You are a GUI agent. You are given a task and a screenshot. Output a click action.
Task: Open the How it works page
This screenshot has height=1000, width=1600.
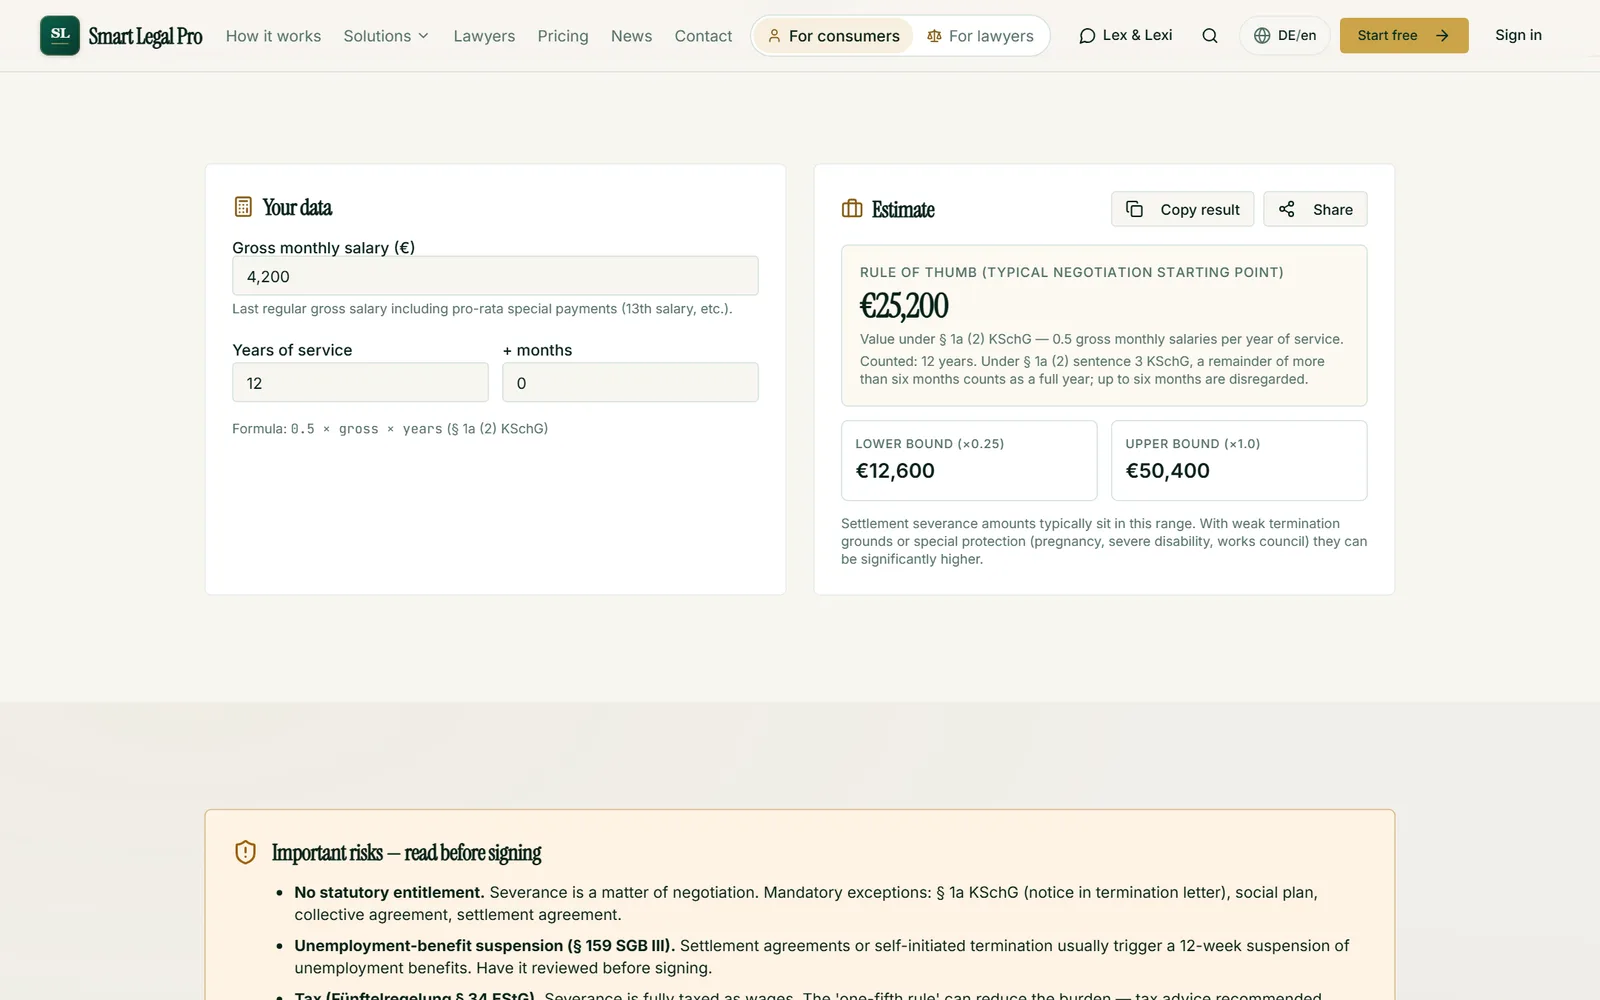coord(273,36)
